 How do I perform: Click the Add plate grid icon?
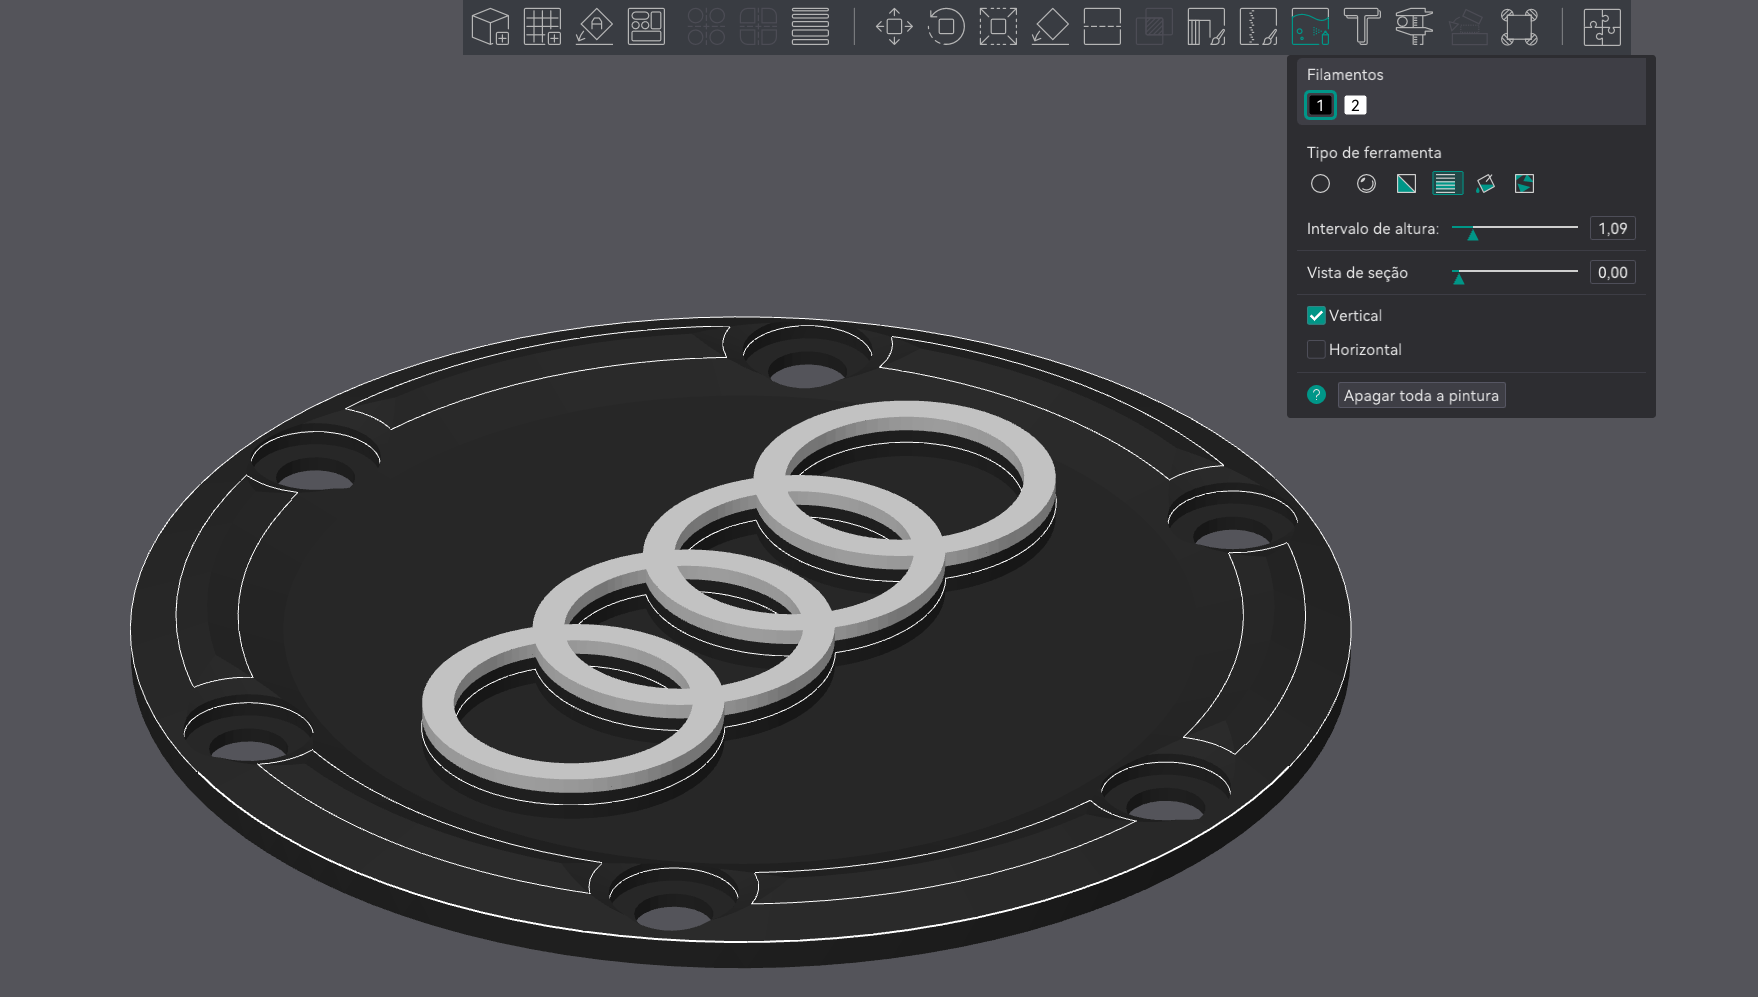[542, 27]
